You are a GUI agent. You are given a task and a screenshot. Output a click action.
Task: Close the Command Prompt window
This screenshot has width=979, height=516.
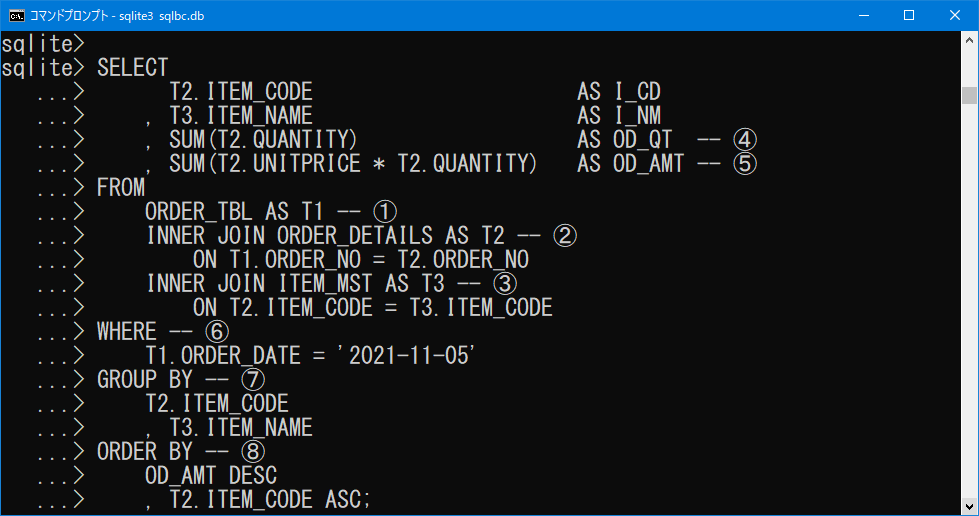(955, 16)
